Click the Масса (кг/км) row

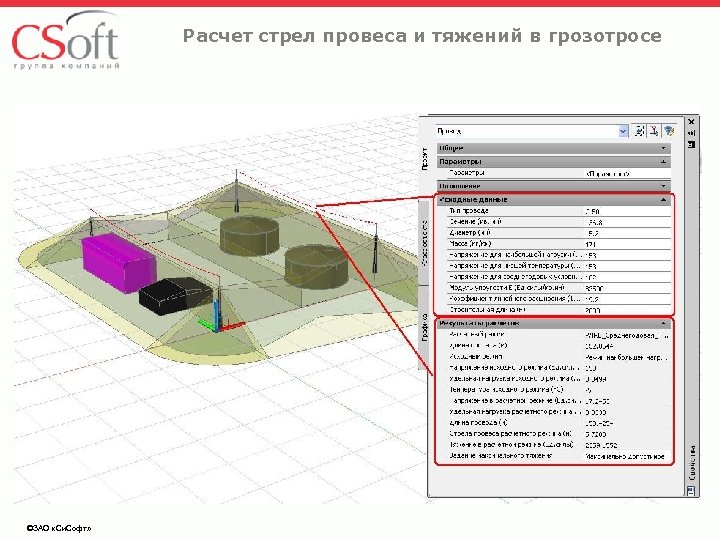point(558,244)
